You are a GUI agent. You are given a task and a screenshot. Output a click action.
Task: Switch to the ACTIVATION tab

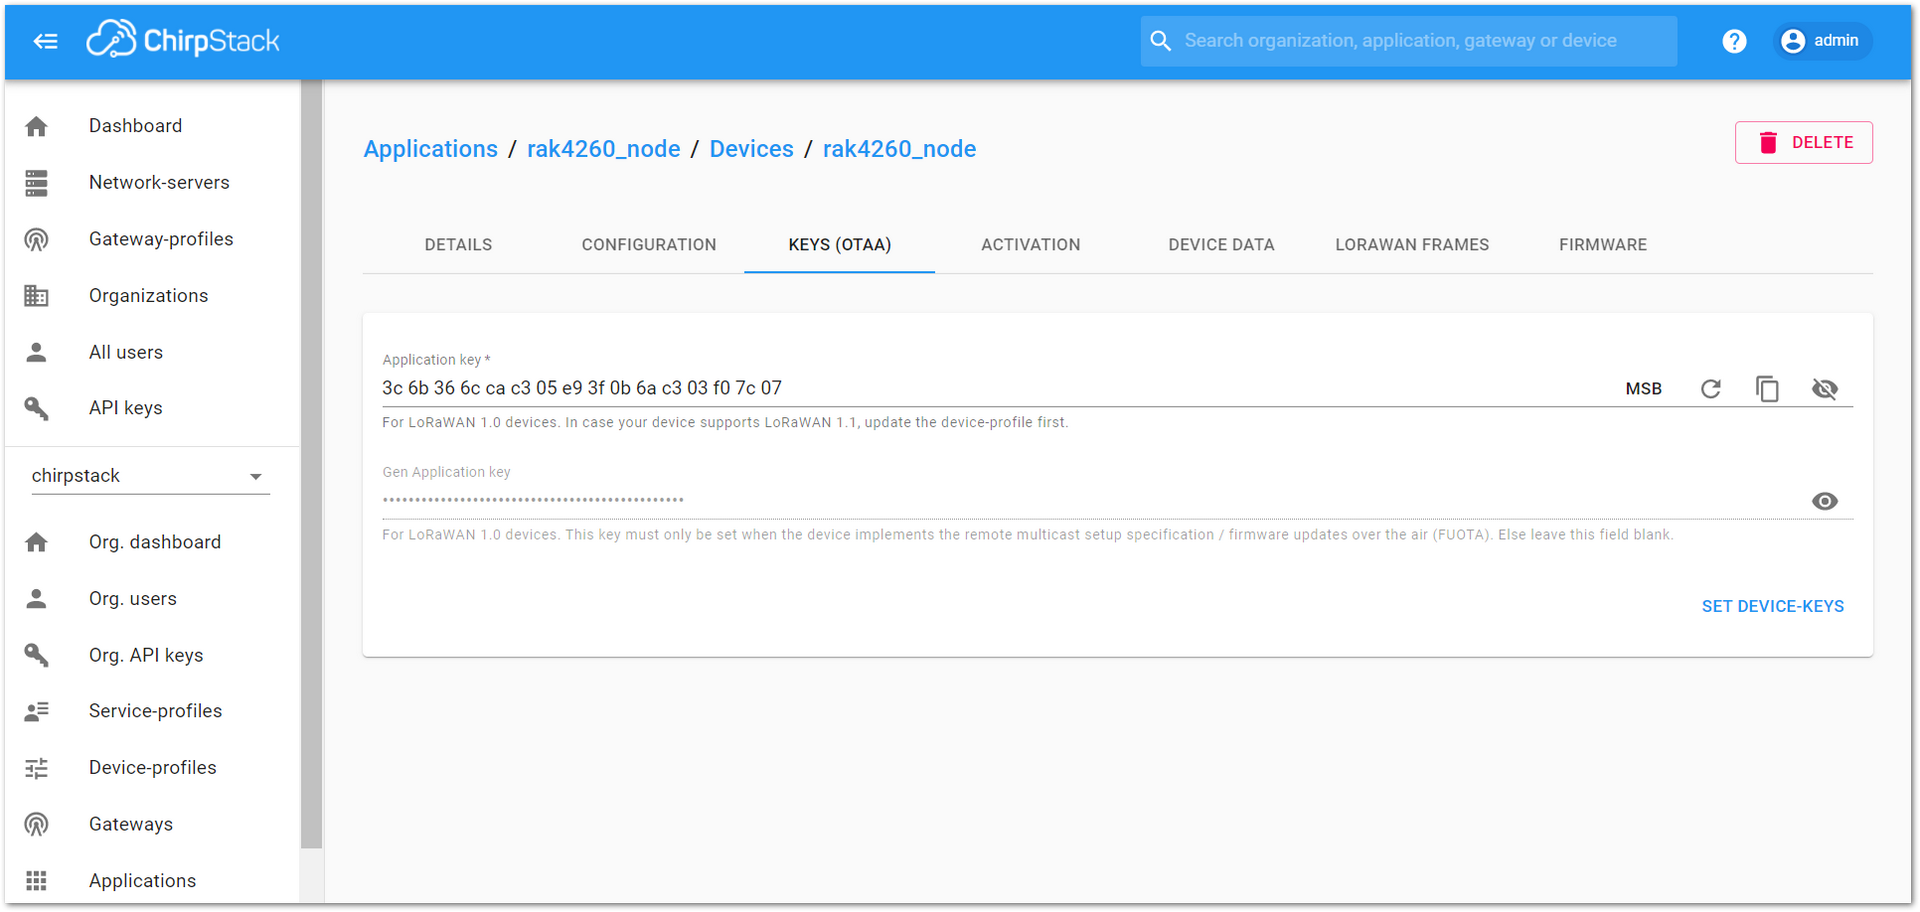click(1031, 245)
